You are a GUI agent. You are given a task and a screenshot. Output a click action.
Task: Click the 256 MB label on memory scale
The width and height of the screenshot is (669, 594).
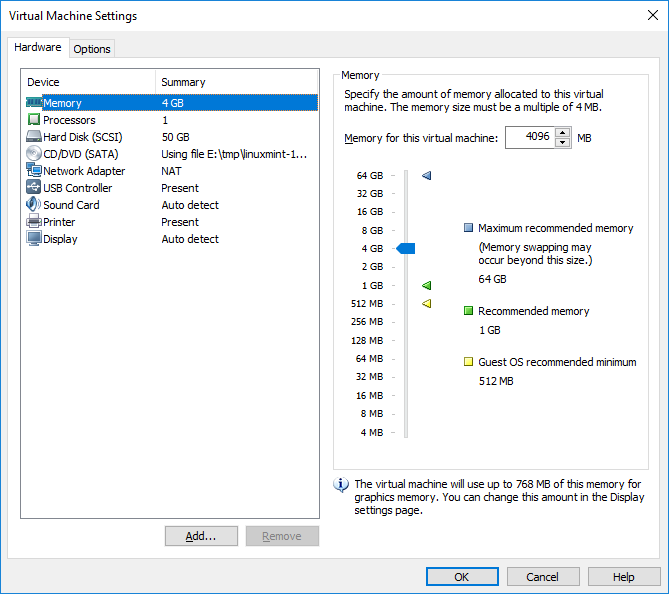[367, 321]
